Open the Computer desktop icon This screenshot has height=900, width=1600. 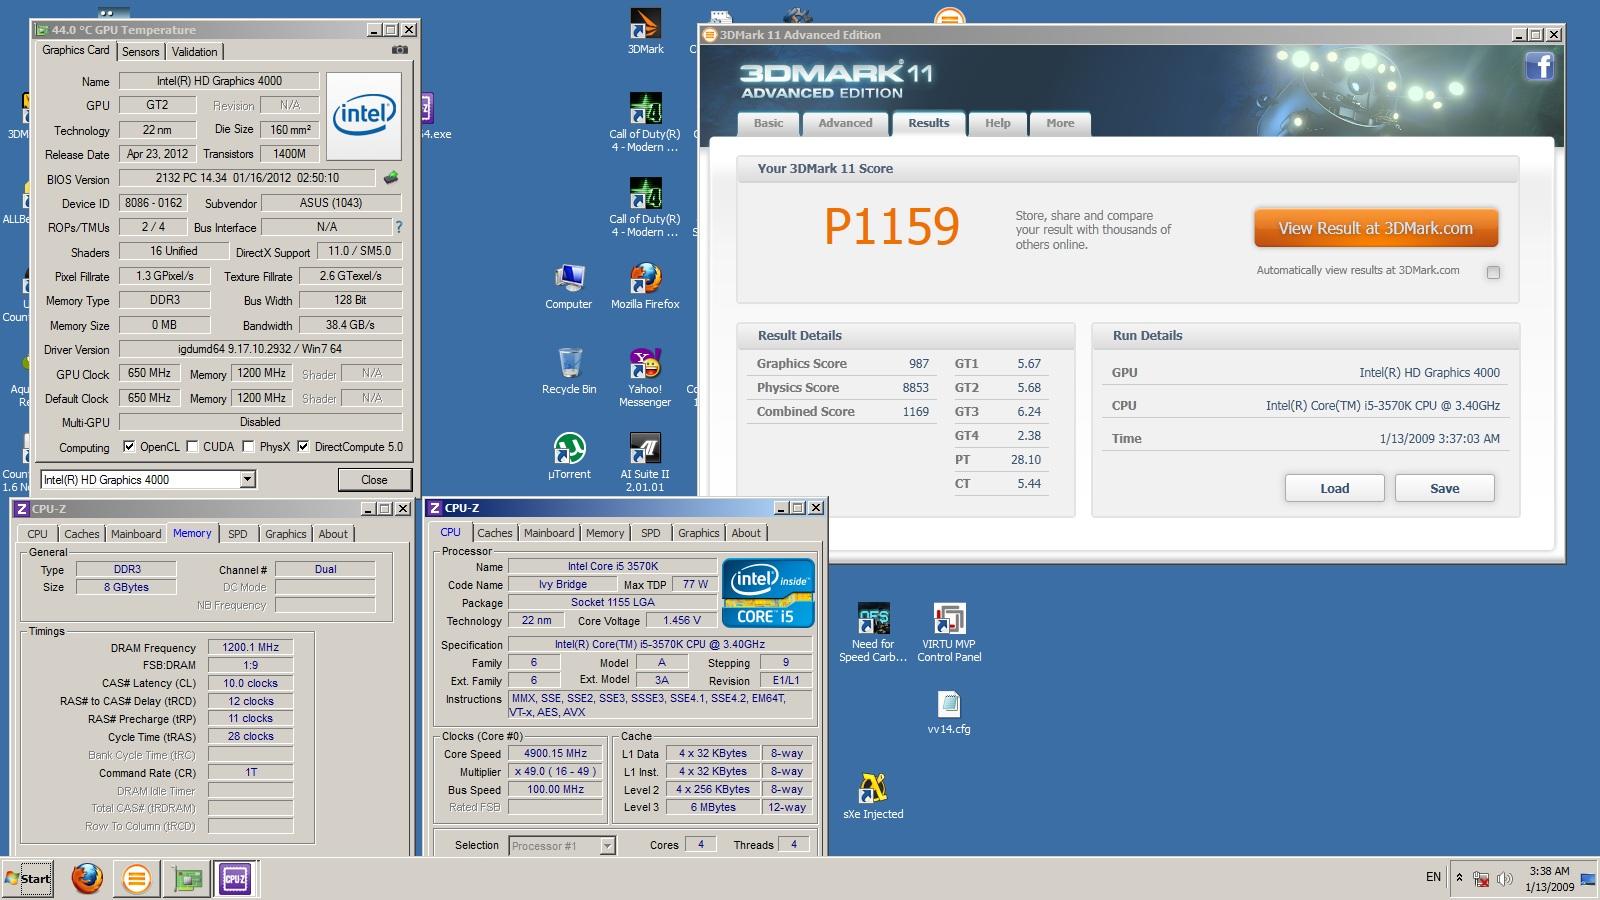tap(569, 286)
